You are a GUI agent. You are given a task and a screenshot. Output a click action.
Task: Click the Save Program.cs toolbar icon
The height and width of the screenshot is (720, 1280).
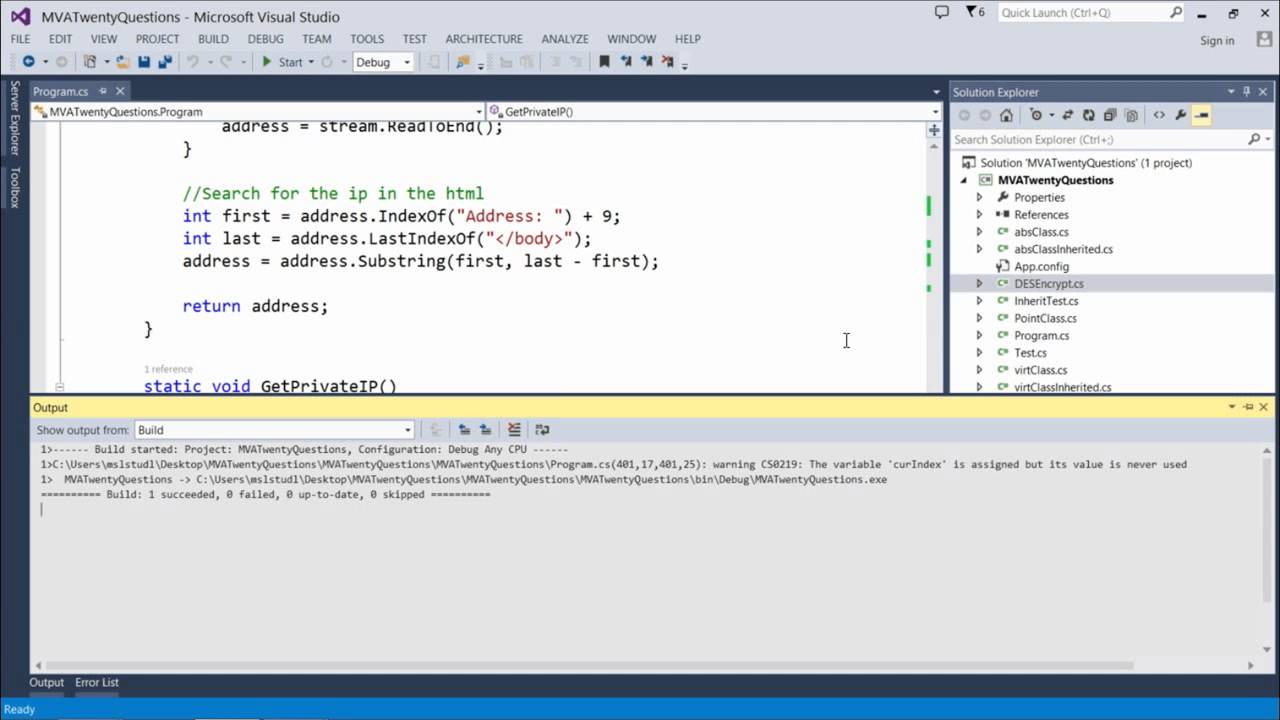click(x=144, y=62)
